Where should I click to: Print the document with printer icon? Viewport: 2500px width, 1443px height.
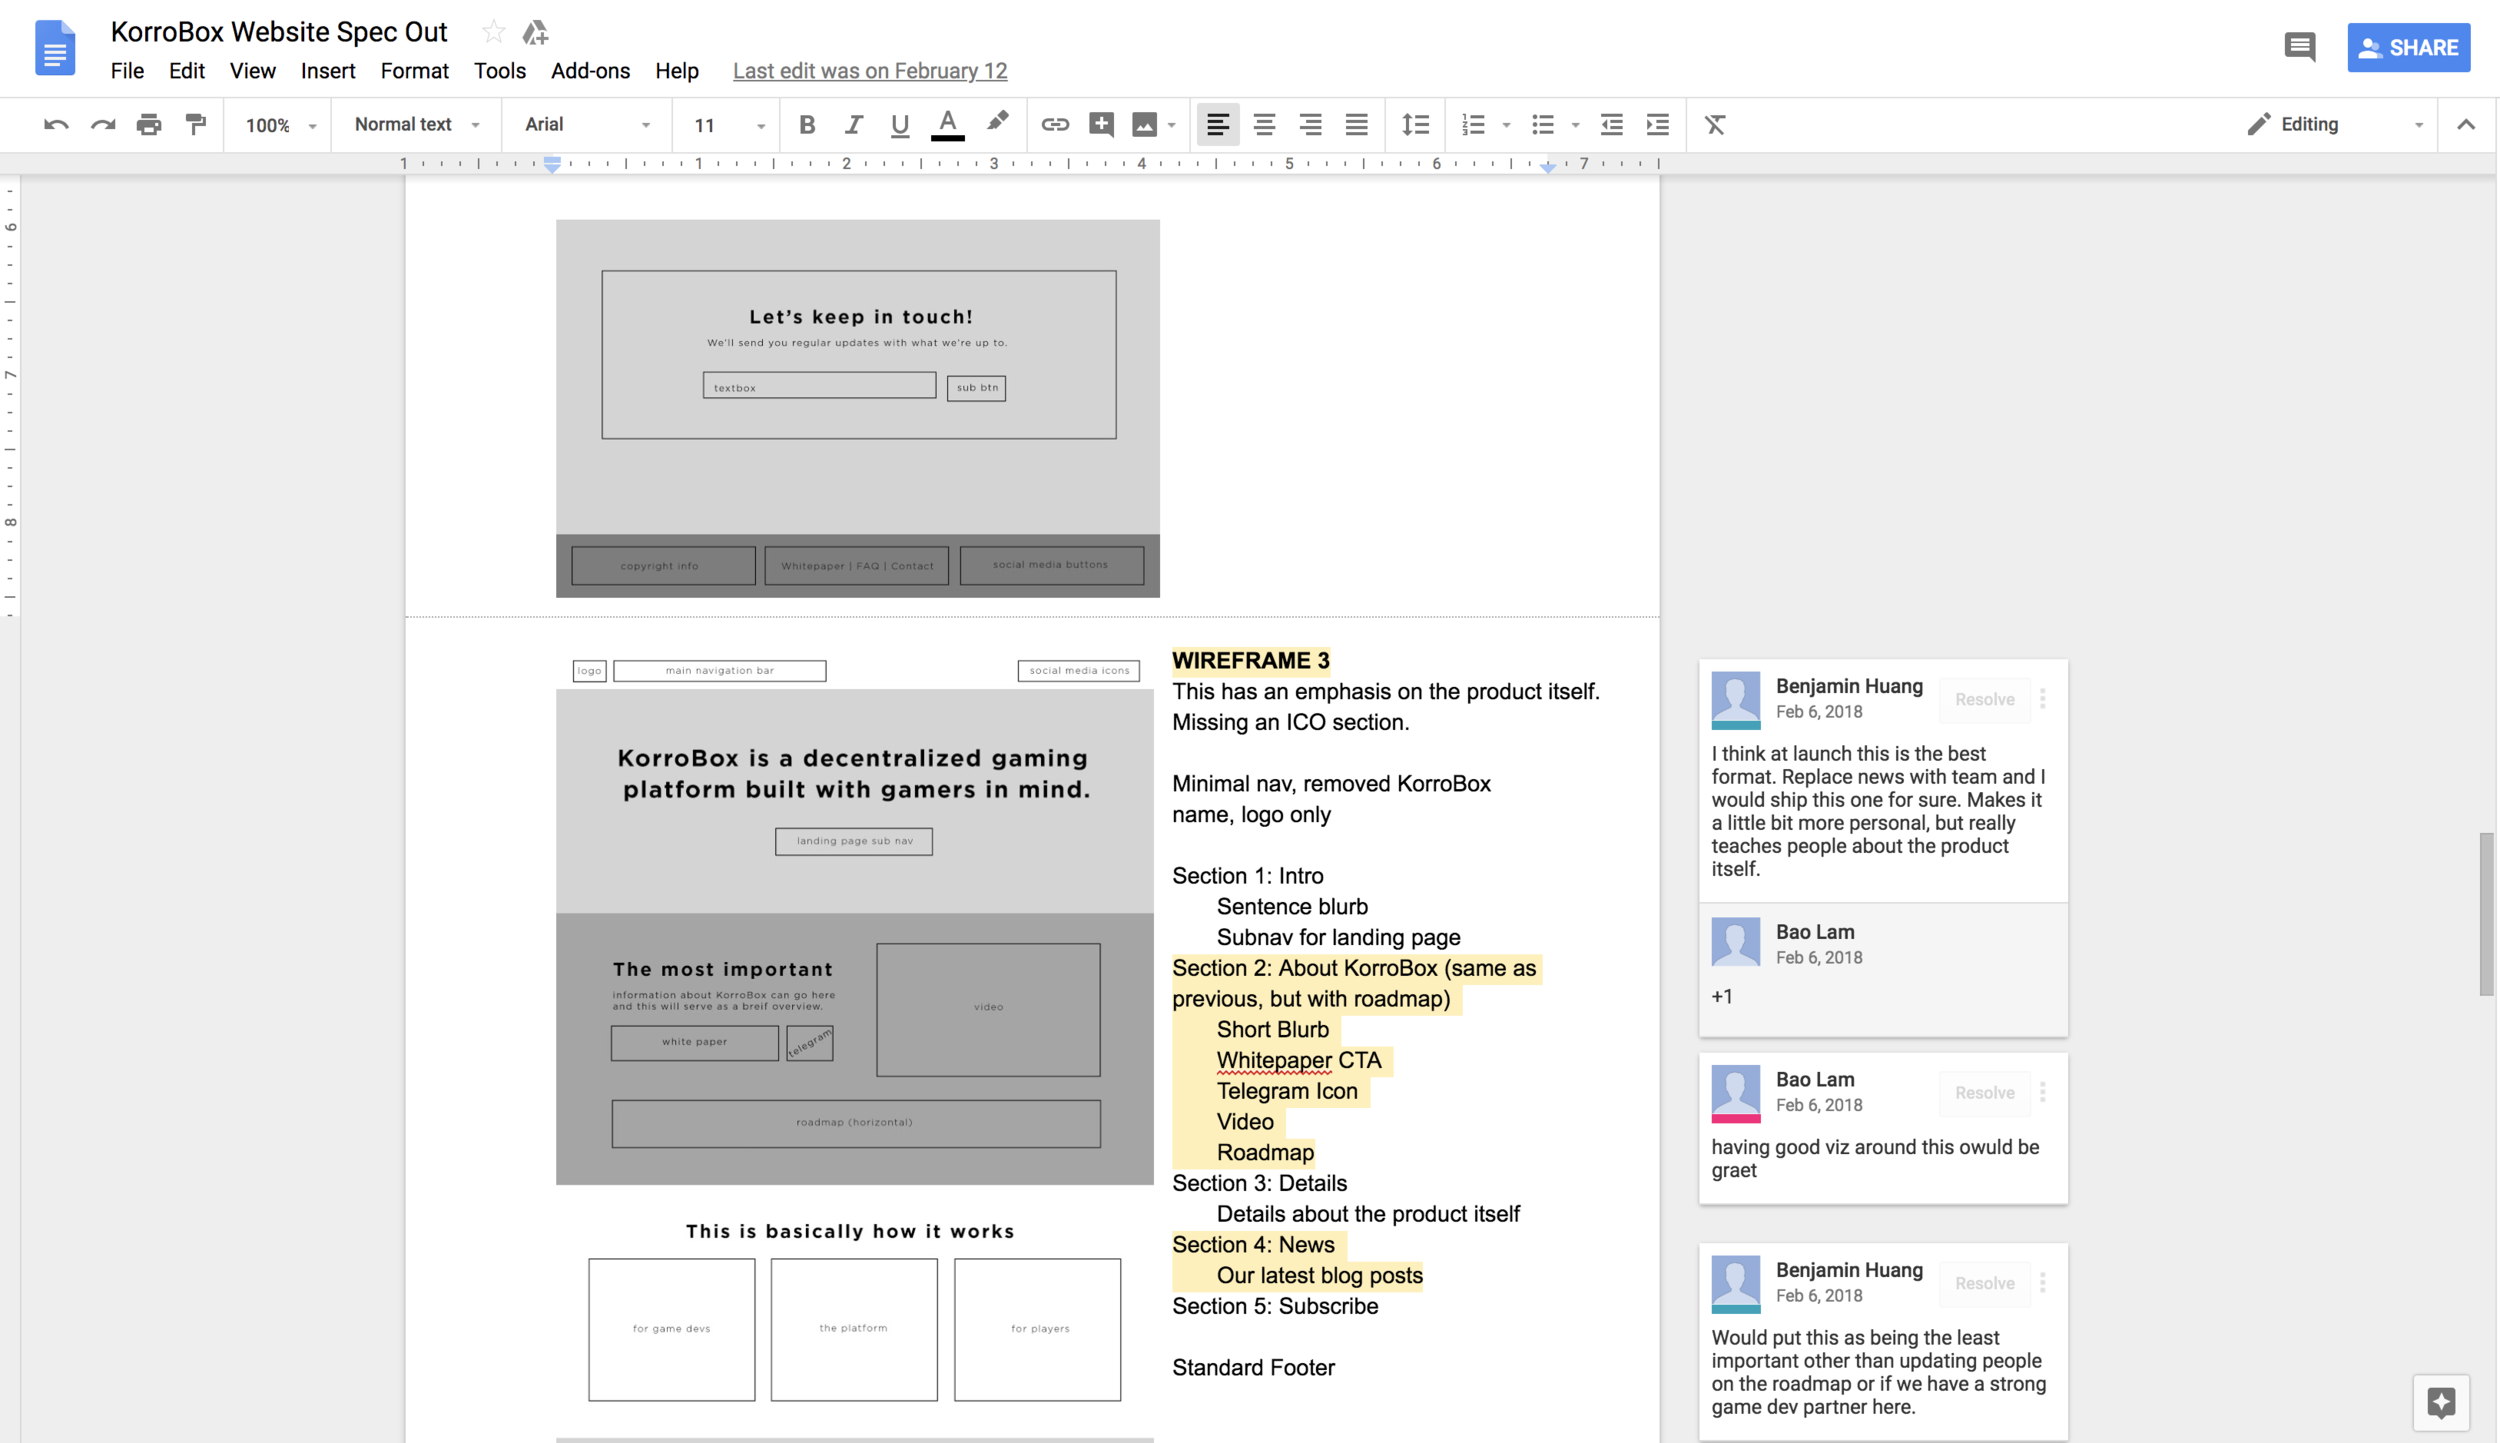(x=149, y=125)
